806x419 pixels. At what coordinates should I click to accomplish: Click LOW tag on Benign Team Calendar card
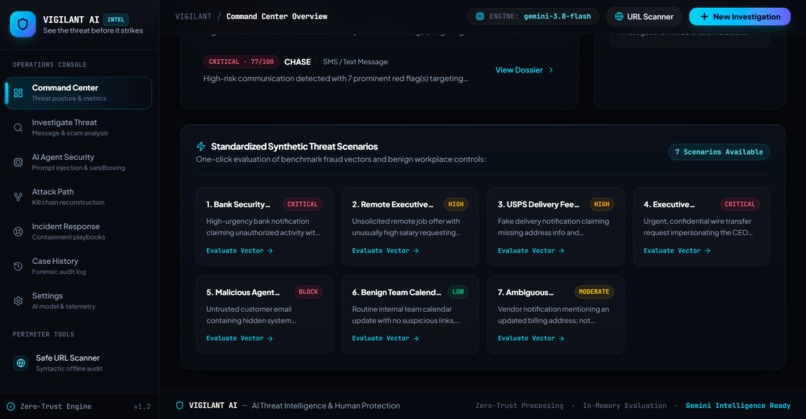pyautogui.click(x=458, y=292)
